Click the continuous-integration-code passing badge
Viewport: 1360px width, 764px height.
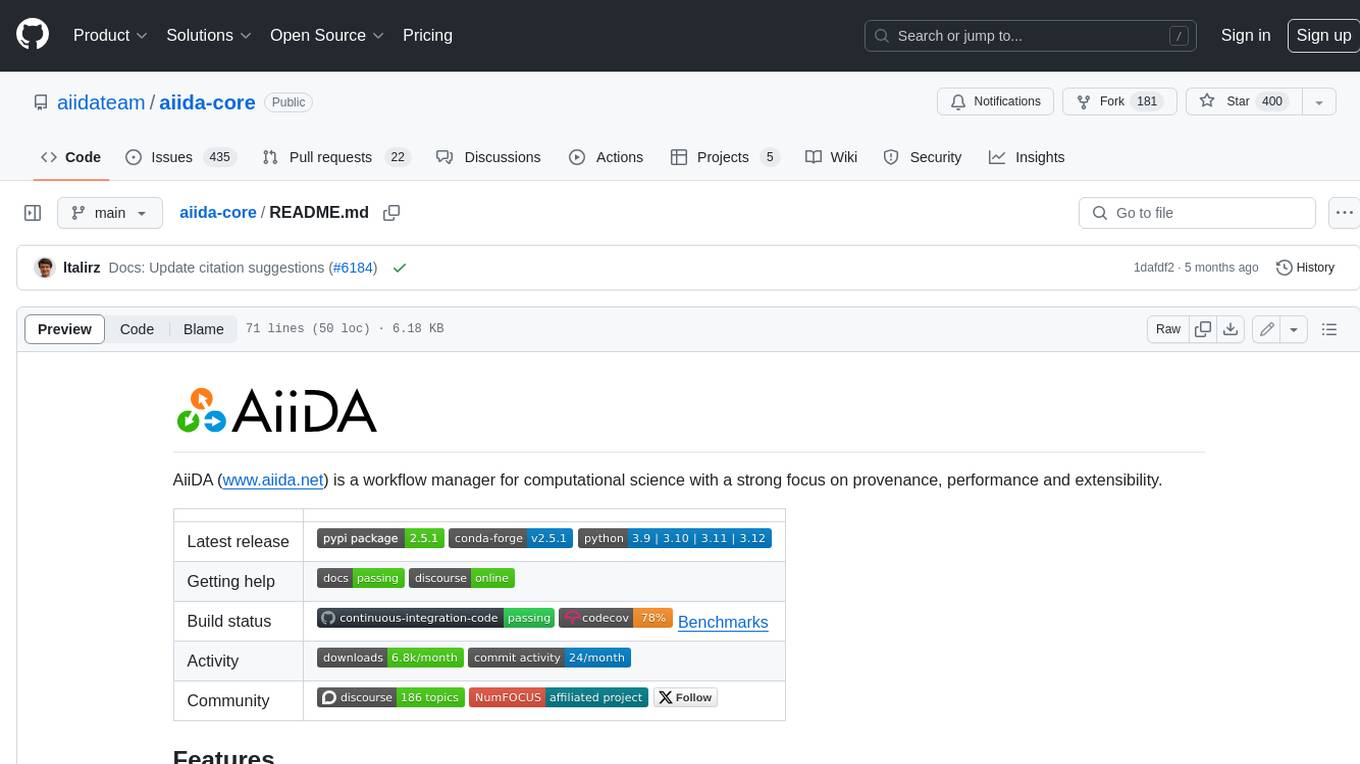436,618
